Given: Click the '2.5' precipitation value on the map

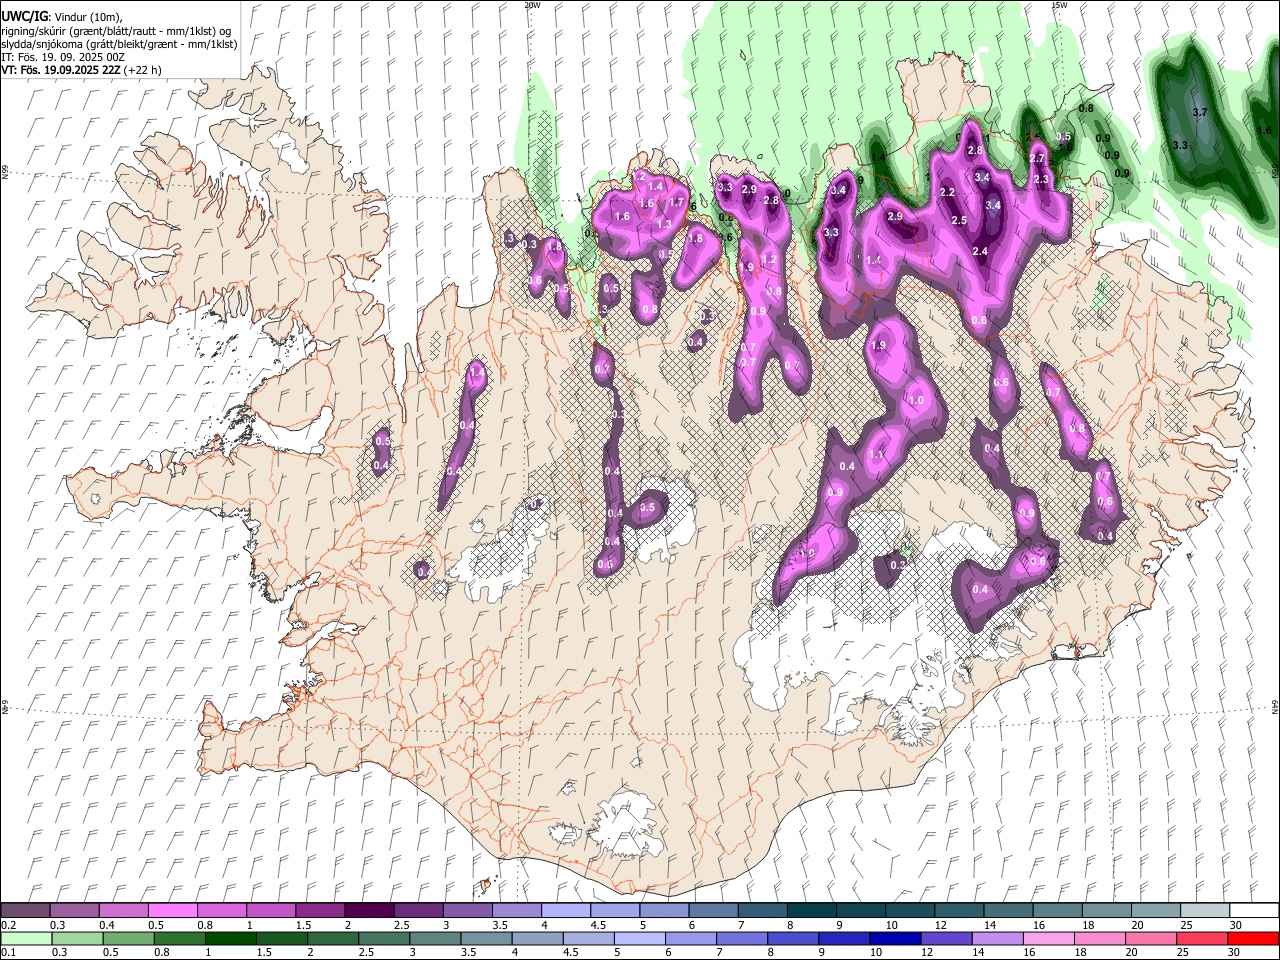Looking at the screenshot, I should click(x=959, y=220).
